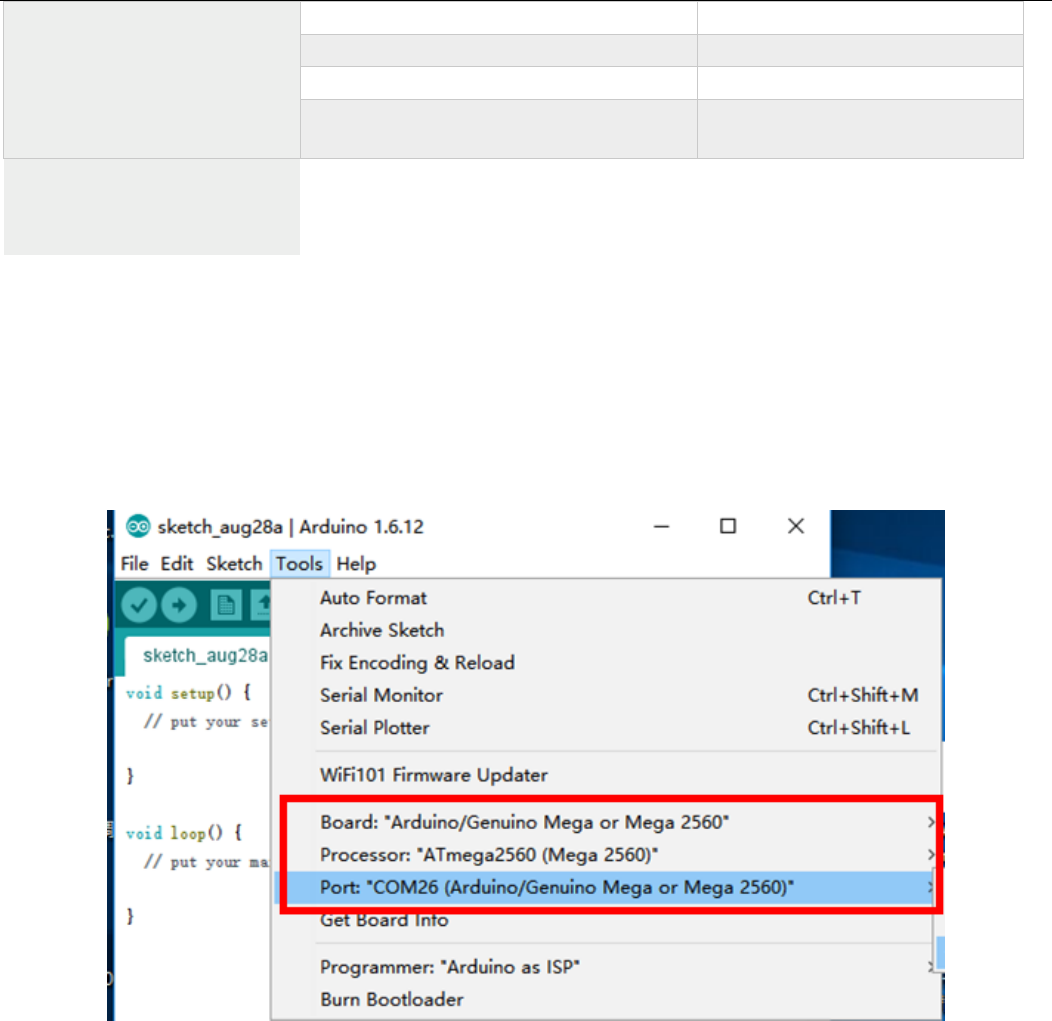Viewport: 1052px width, 1021px height.
Task: Open the File menu
Action: (x=134, y=563)
